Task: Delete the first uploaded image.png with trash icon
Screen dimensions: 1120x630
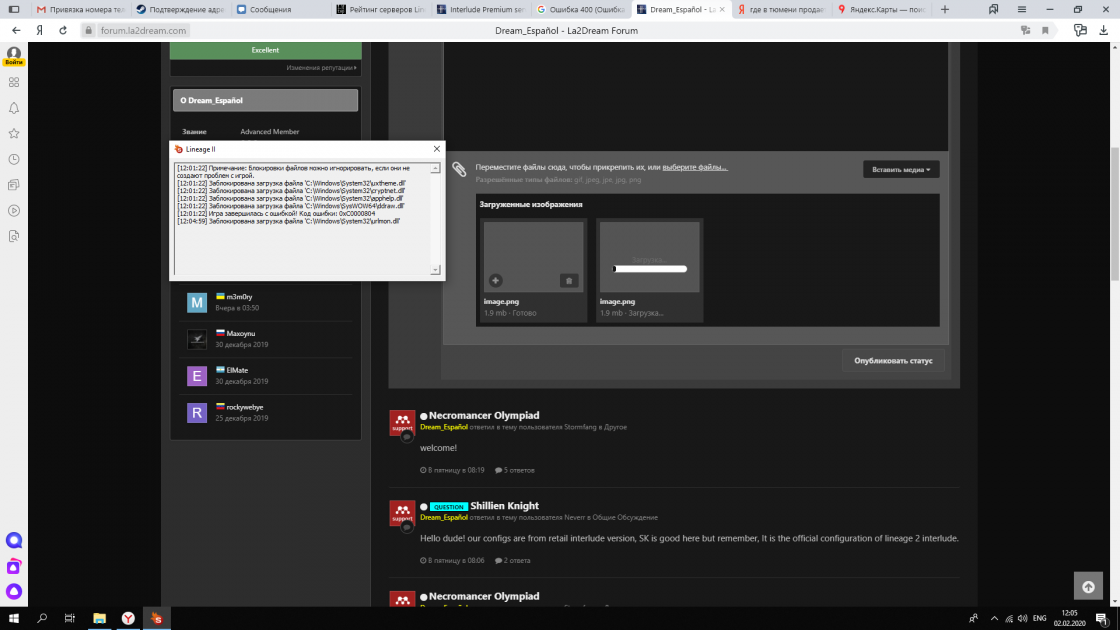Action: [568, 281]
